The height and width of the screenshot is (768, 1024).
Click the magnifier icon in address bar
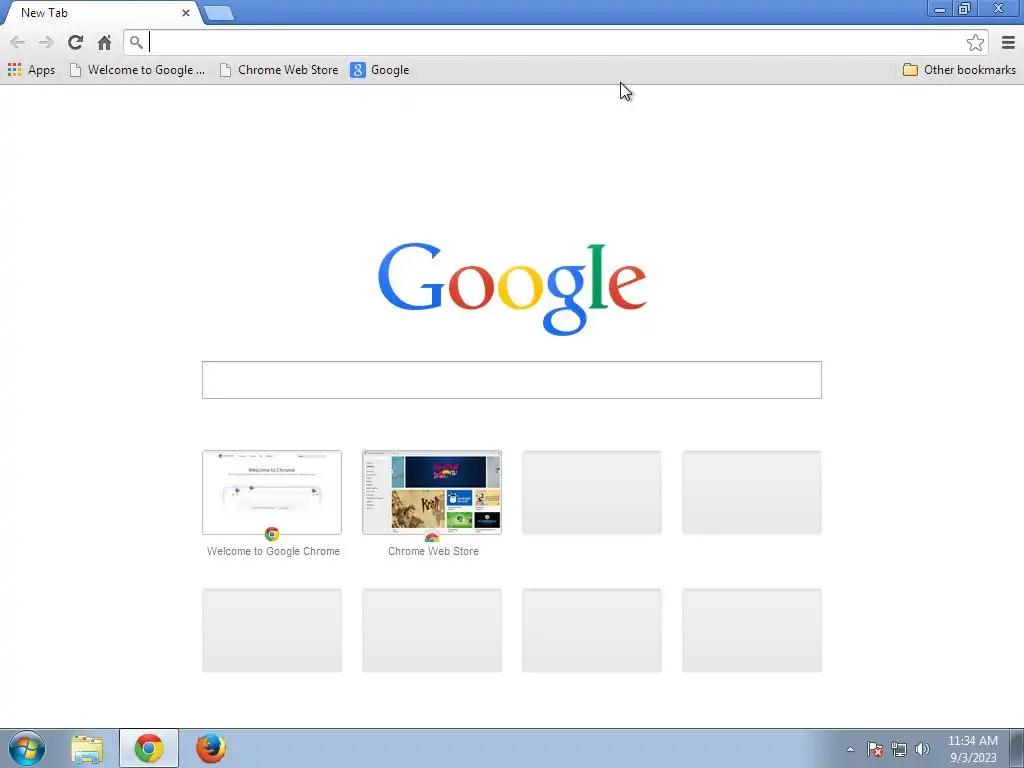click(x=136, y=42)
